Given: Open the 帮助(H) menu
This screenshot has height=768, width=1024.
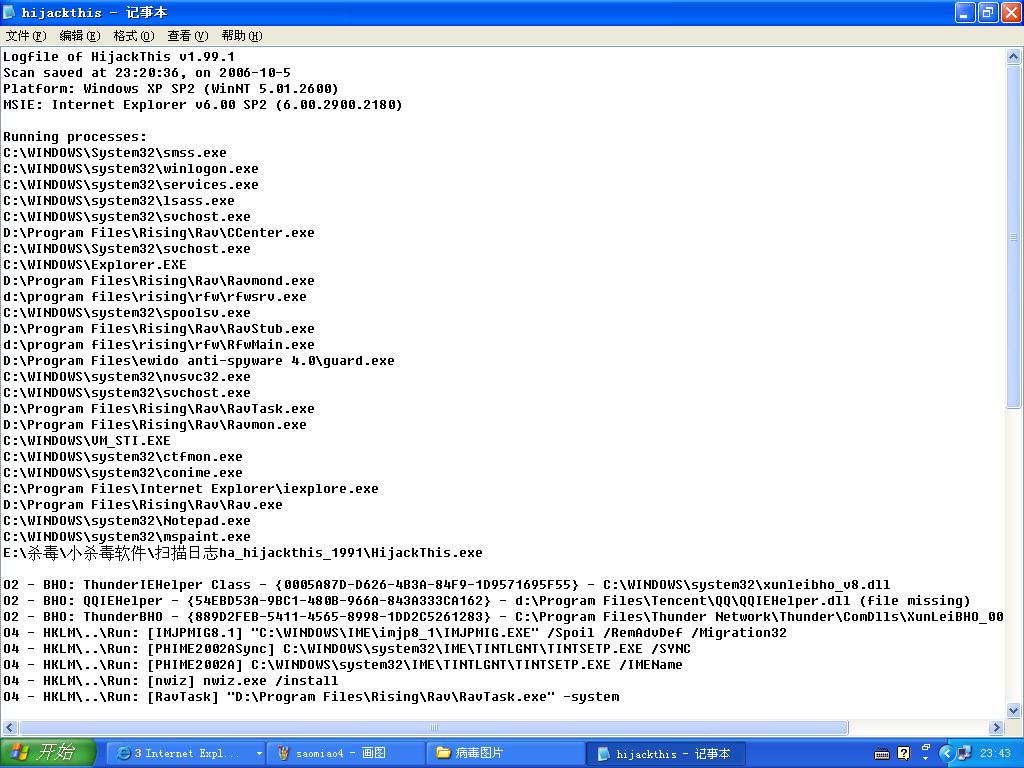Looking at the screenshot, I should (x=242, y=36).
